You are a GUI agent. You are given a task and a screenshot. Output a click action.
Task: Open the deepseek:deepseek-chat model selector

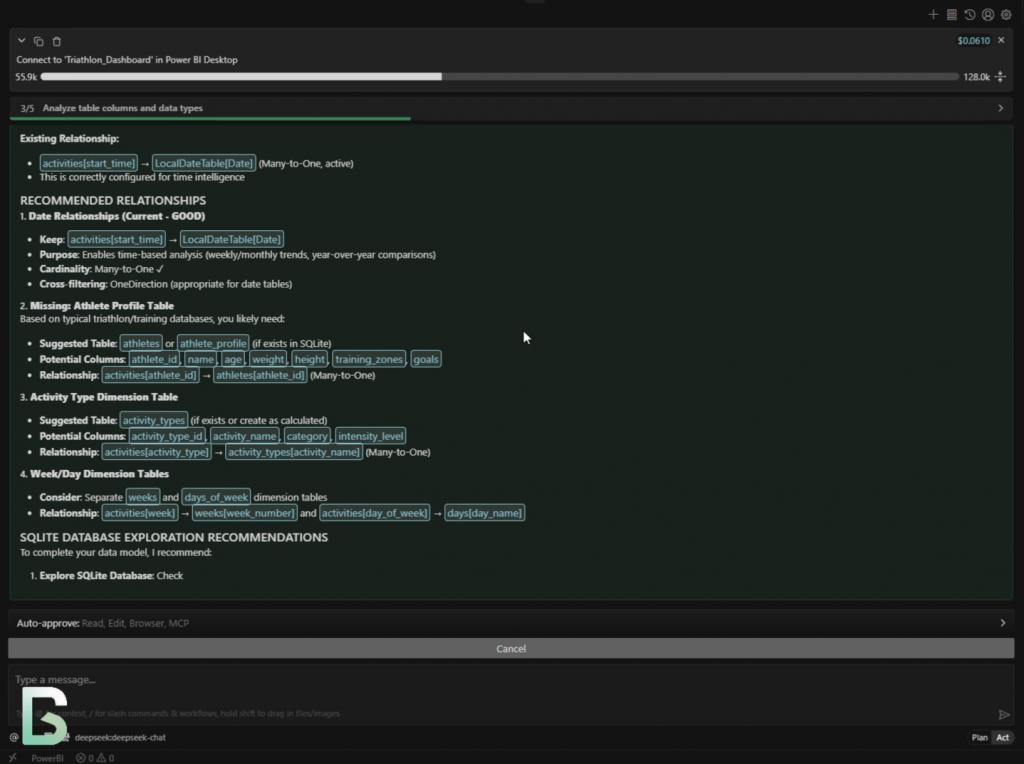click(120, 737)
